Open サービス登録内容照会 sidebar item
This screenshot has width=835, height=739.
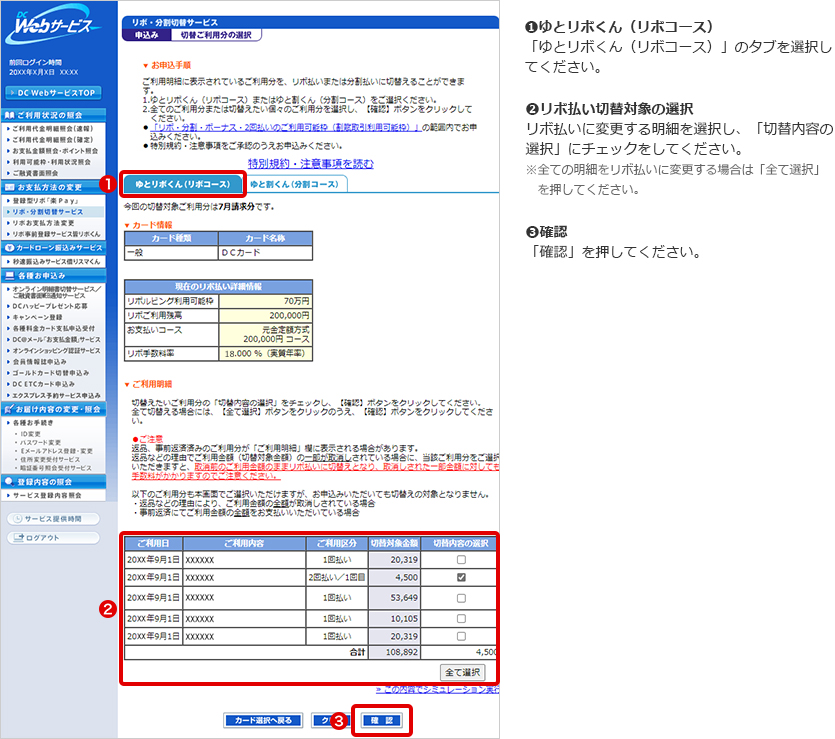click(52, 495)
